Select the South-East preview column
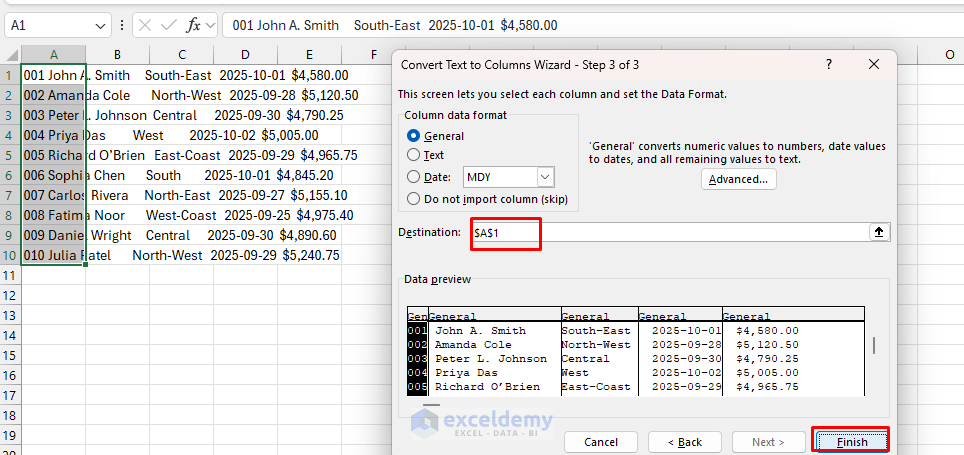 click(x=599, y=352)
